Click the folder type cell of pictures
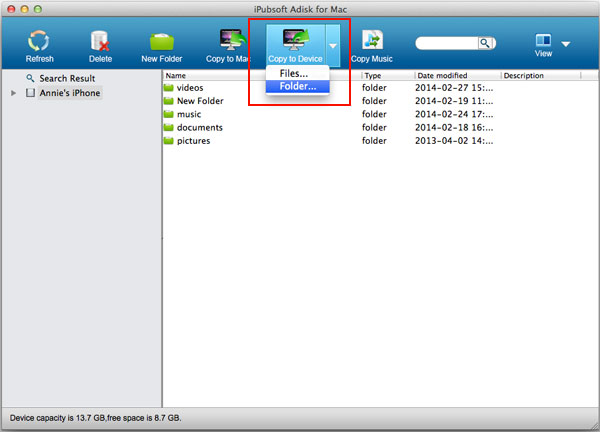Image resolution: width=600 pixels, height=432 pixels. [x=374, y=141]
